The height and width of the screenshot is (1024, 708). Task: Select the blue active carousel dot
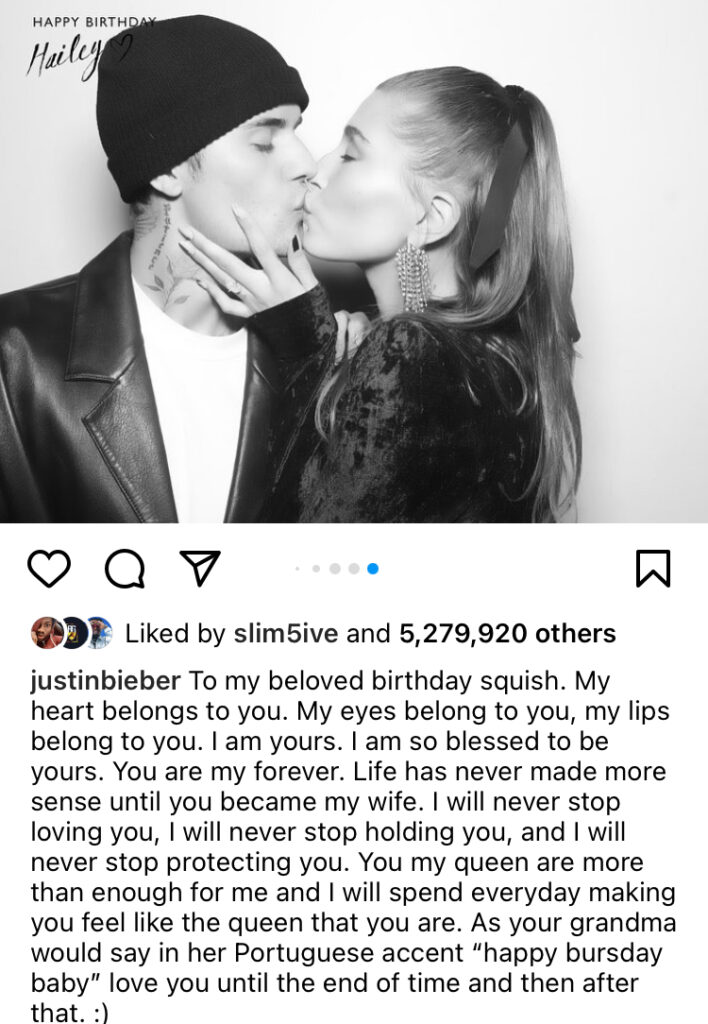click(373, 569)
